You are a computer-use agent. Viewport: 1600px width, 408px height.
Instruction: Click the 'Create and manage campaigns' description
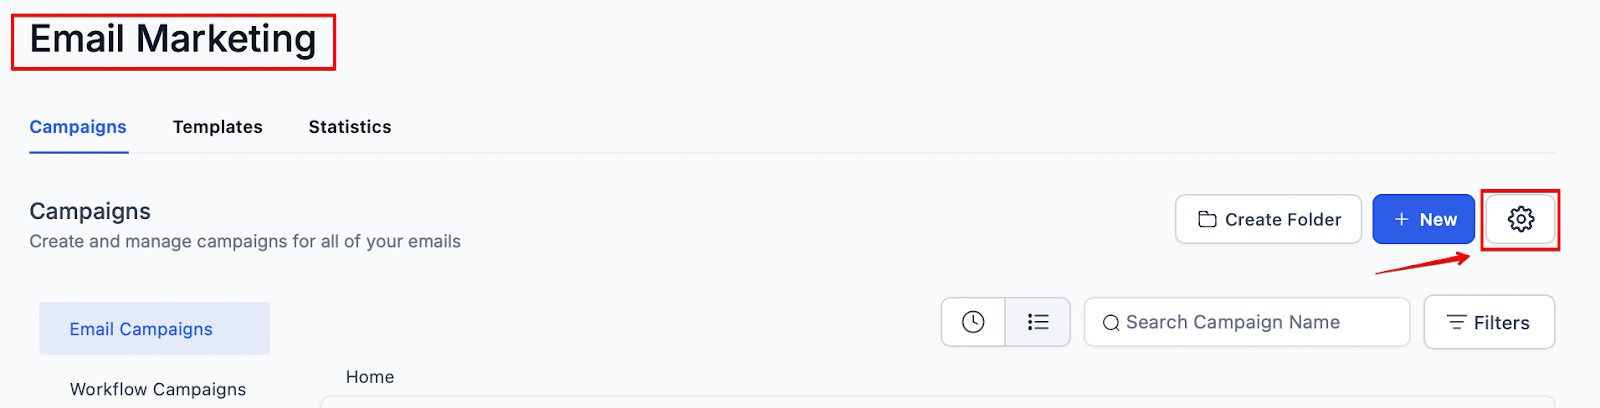coord(245,241)
